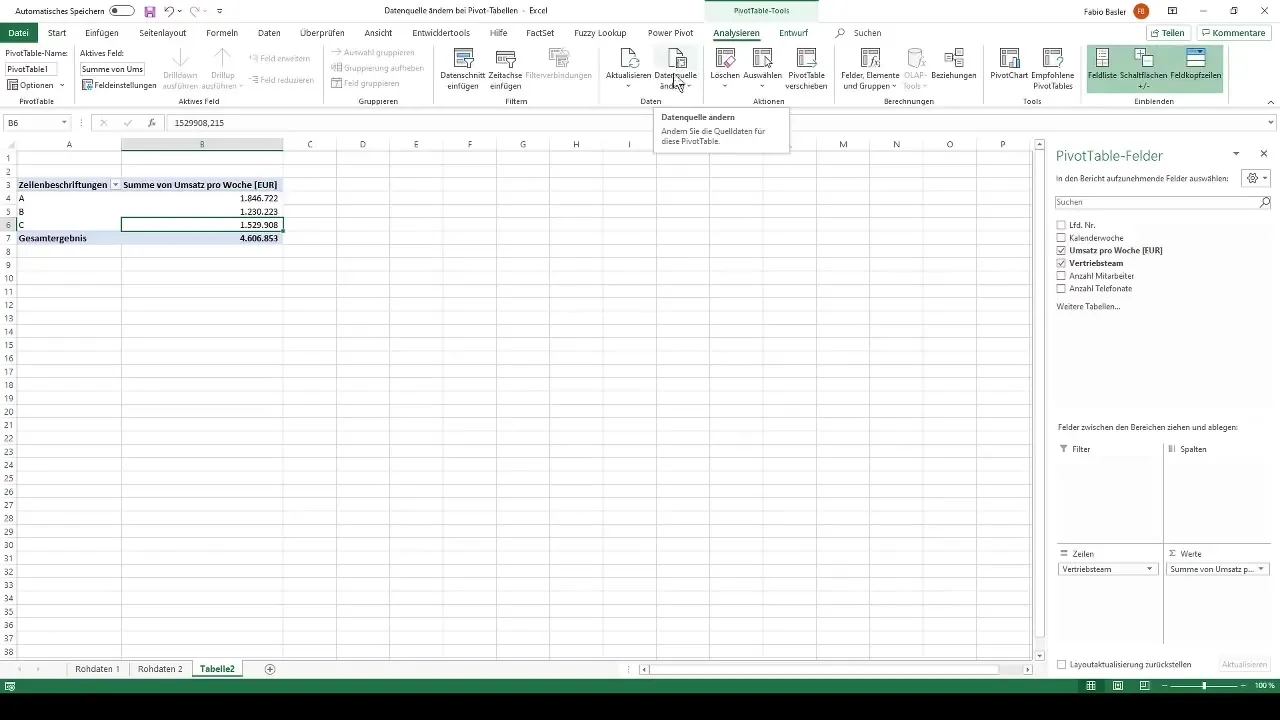Insert a PivotChart
The width and height of the screenshot is (1280, 720).
coord(1010,64)
